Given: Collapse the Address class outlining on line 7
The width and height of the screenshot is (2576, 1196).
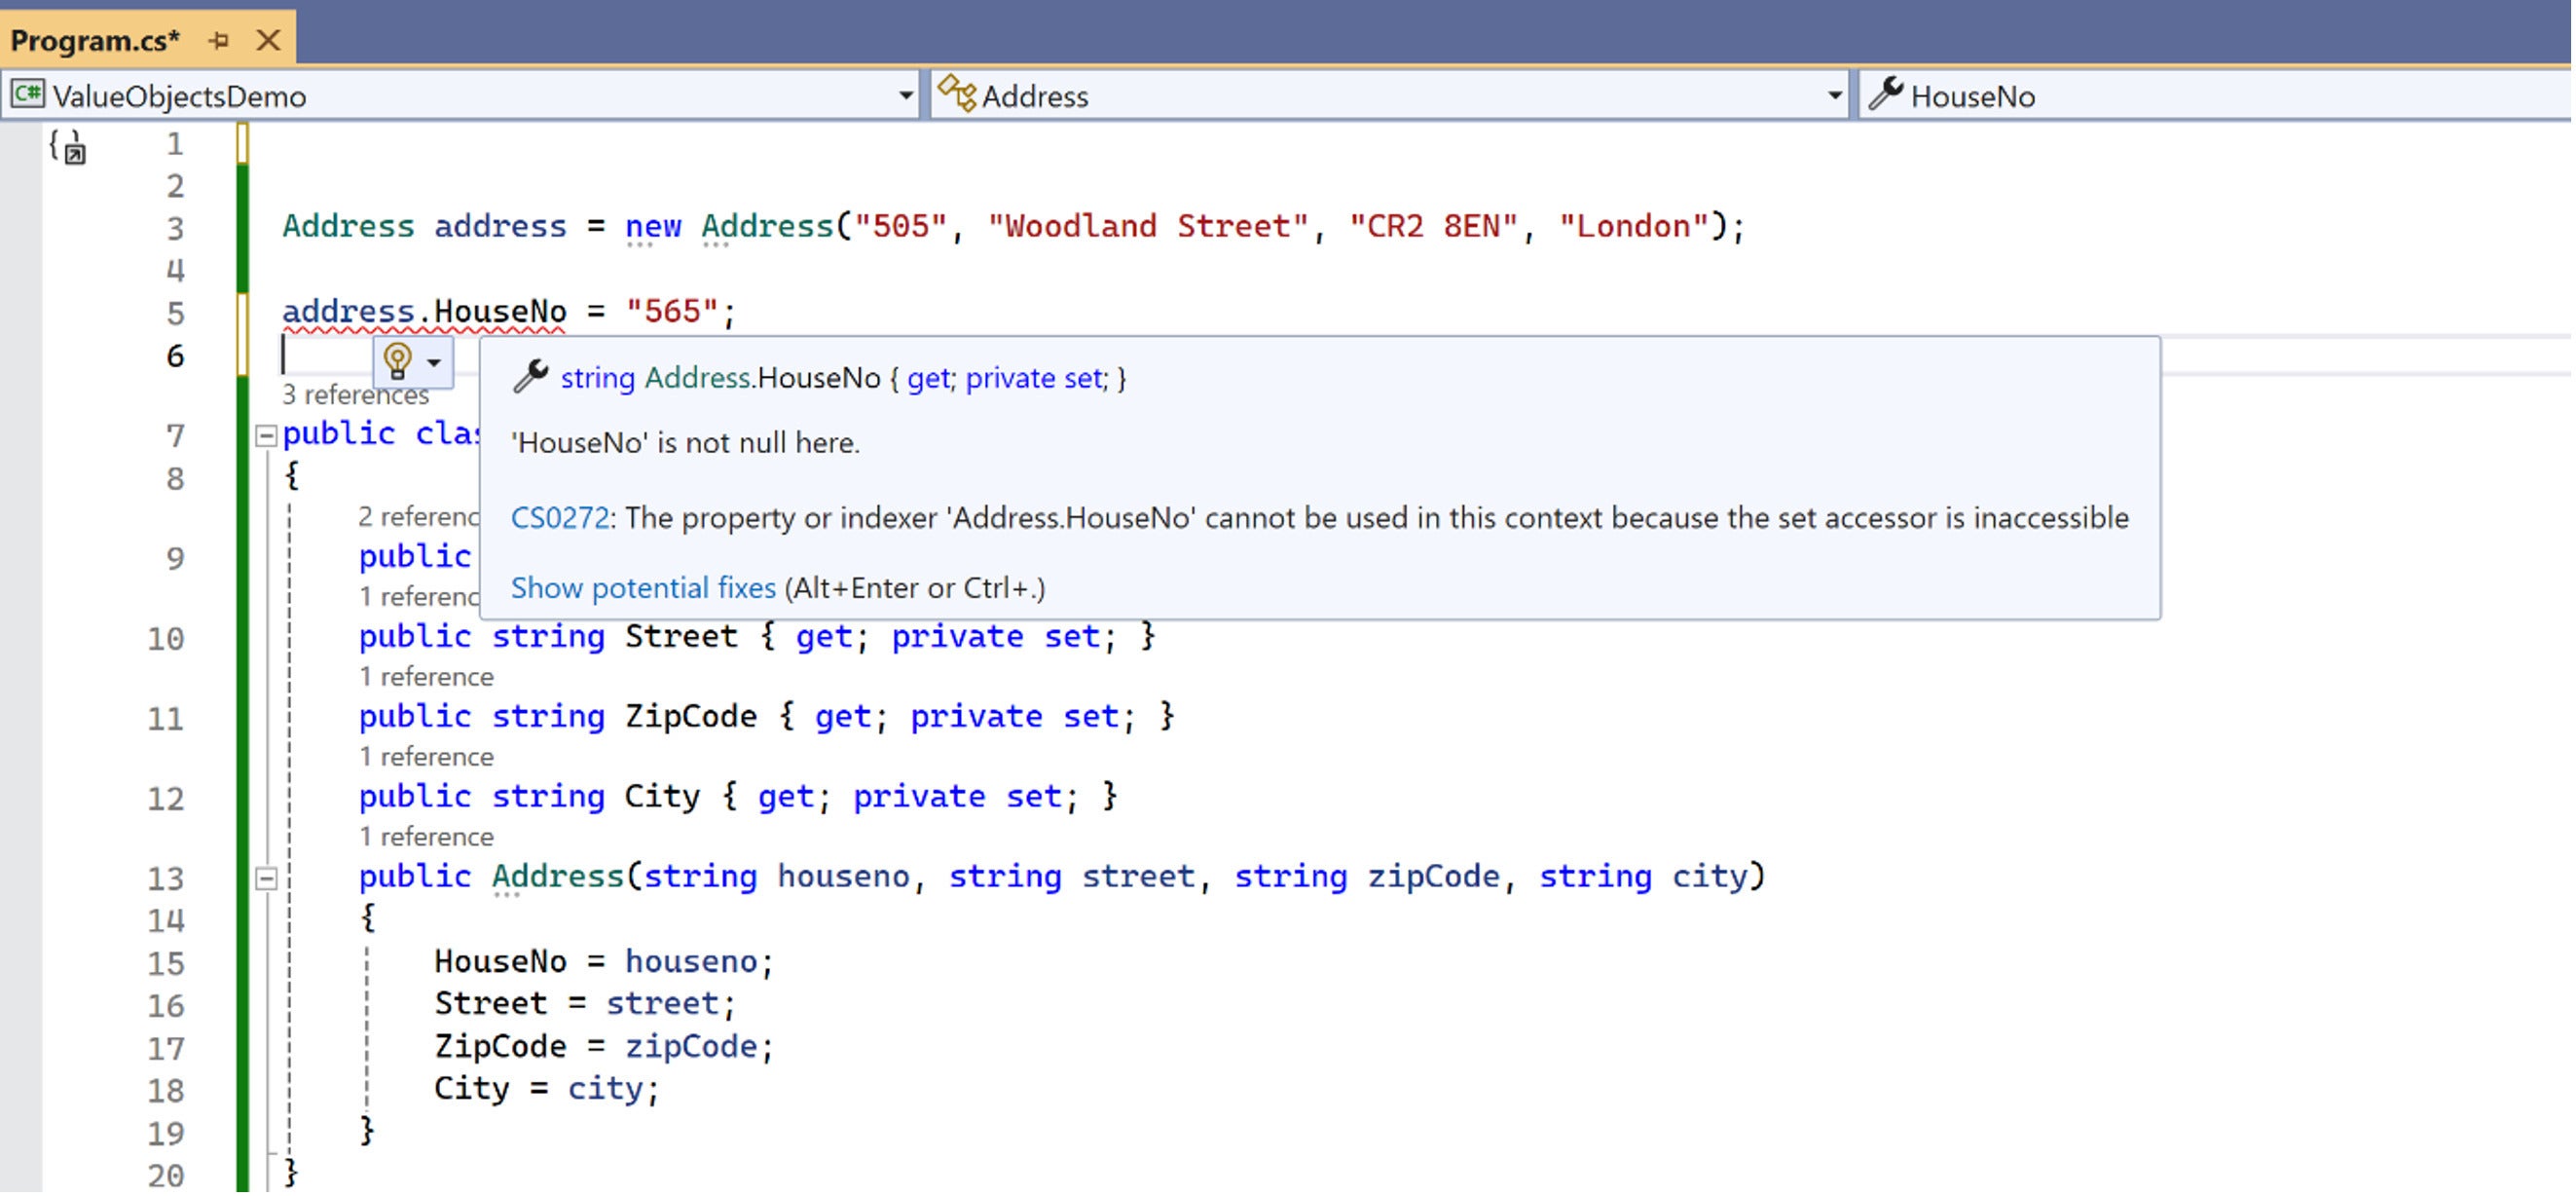Looking at the screenshot, I should 266,436.
